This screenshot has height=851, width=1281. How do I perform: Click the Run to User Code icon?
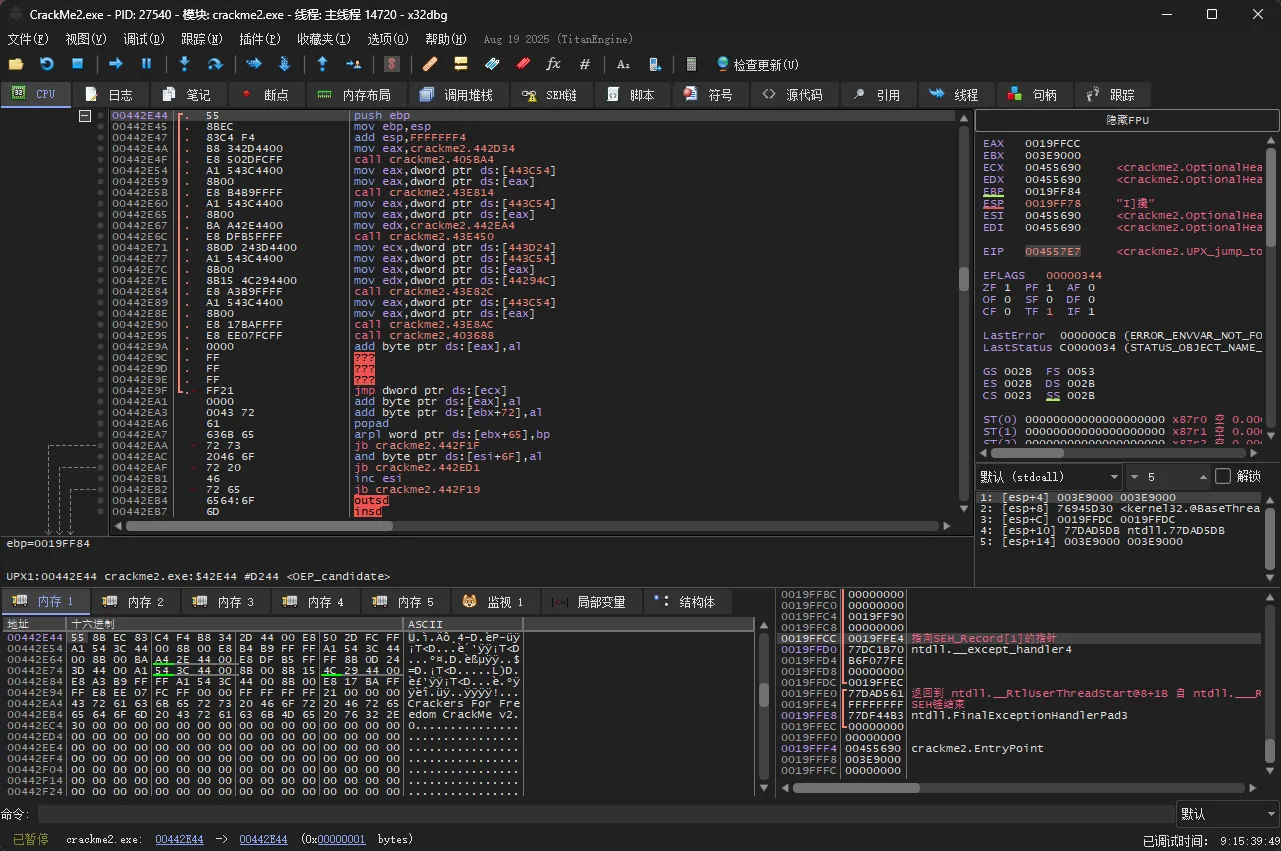point(353,64)
